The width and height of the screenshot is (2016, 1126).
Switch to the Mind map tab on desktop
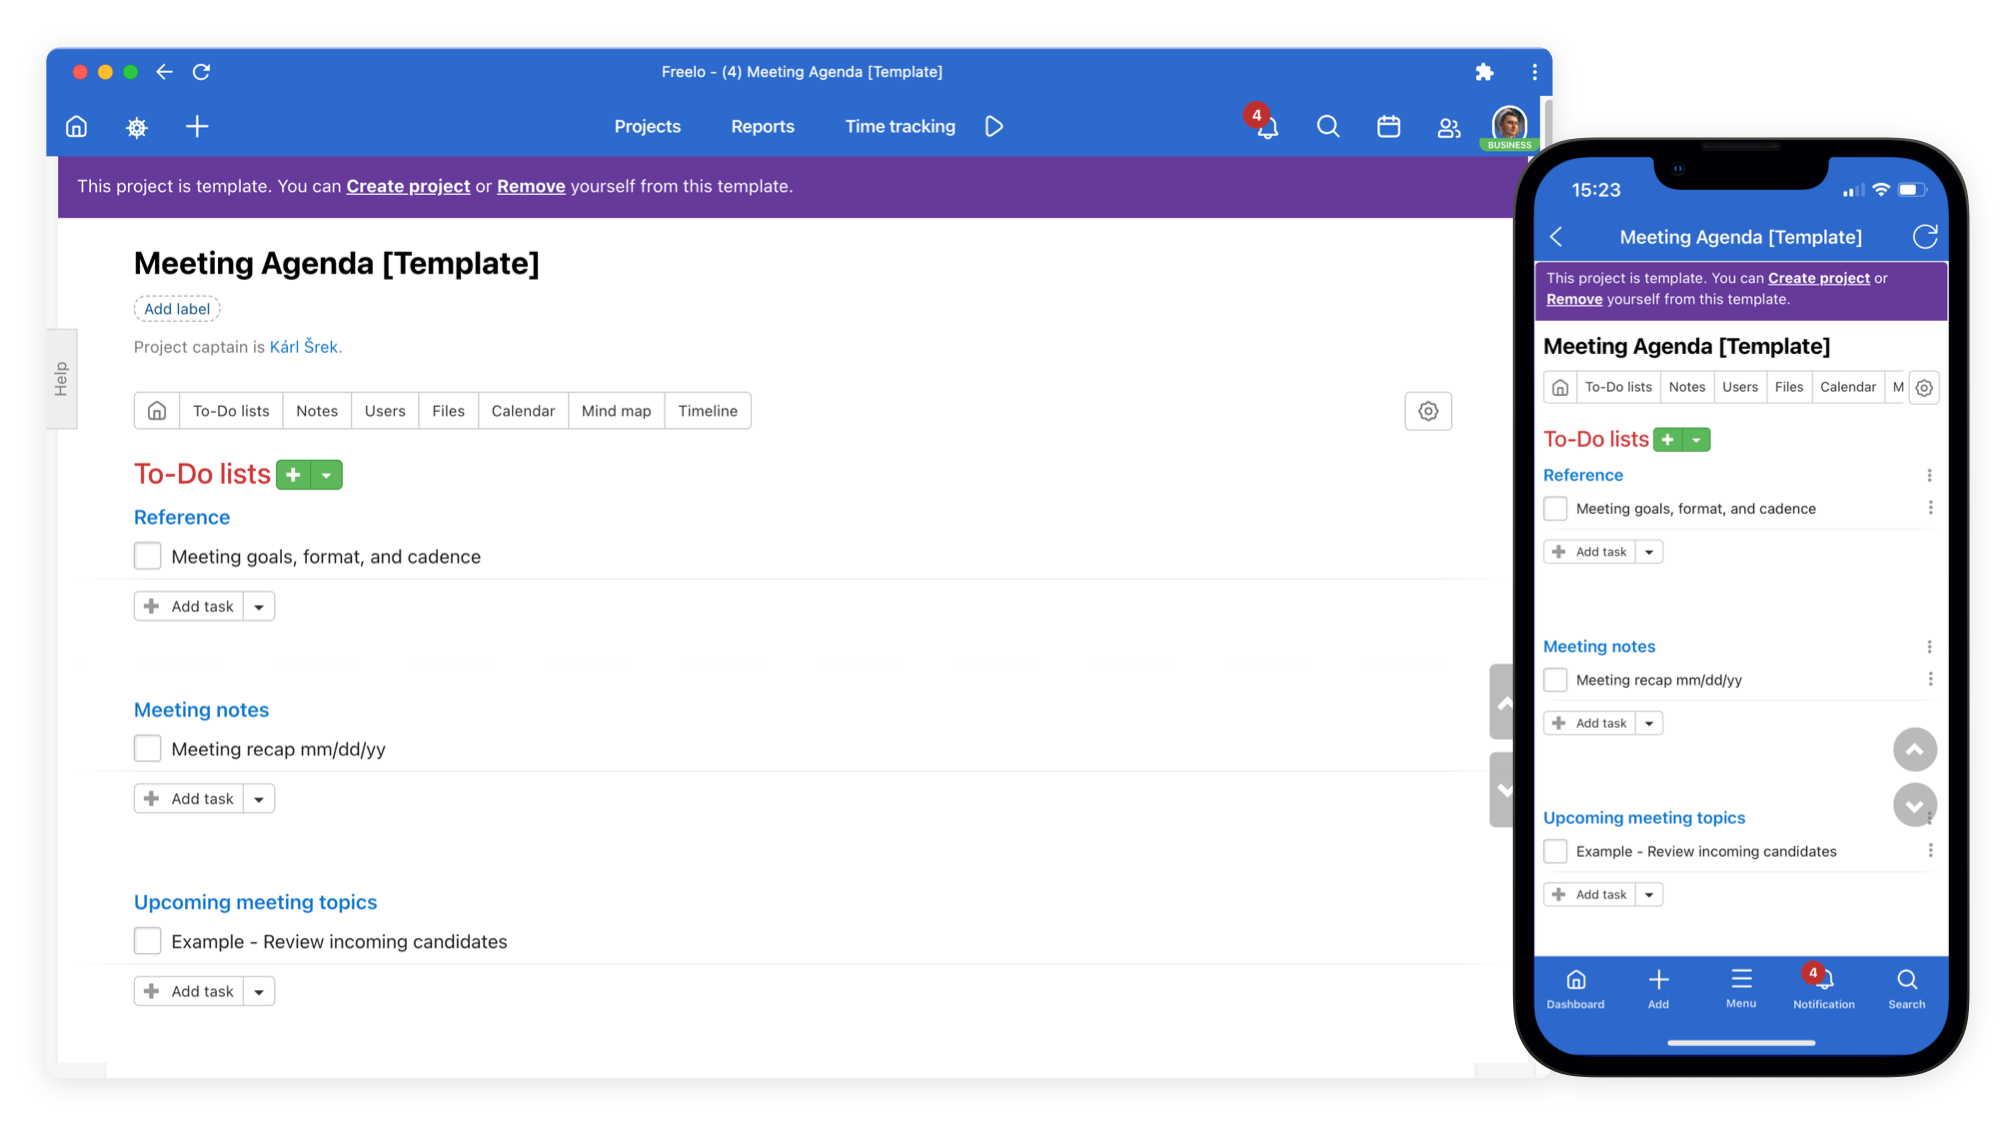point(616,411)
